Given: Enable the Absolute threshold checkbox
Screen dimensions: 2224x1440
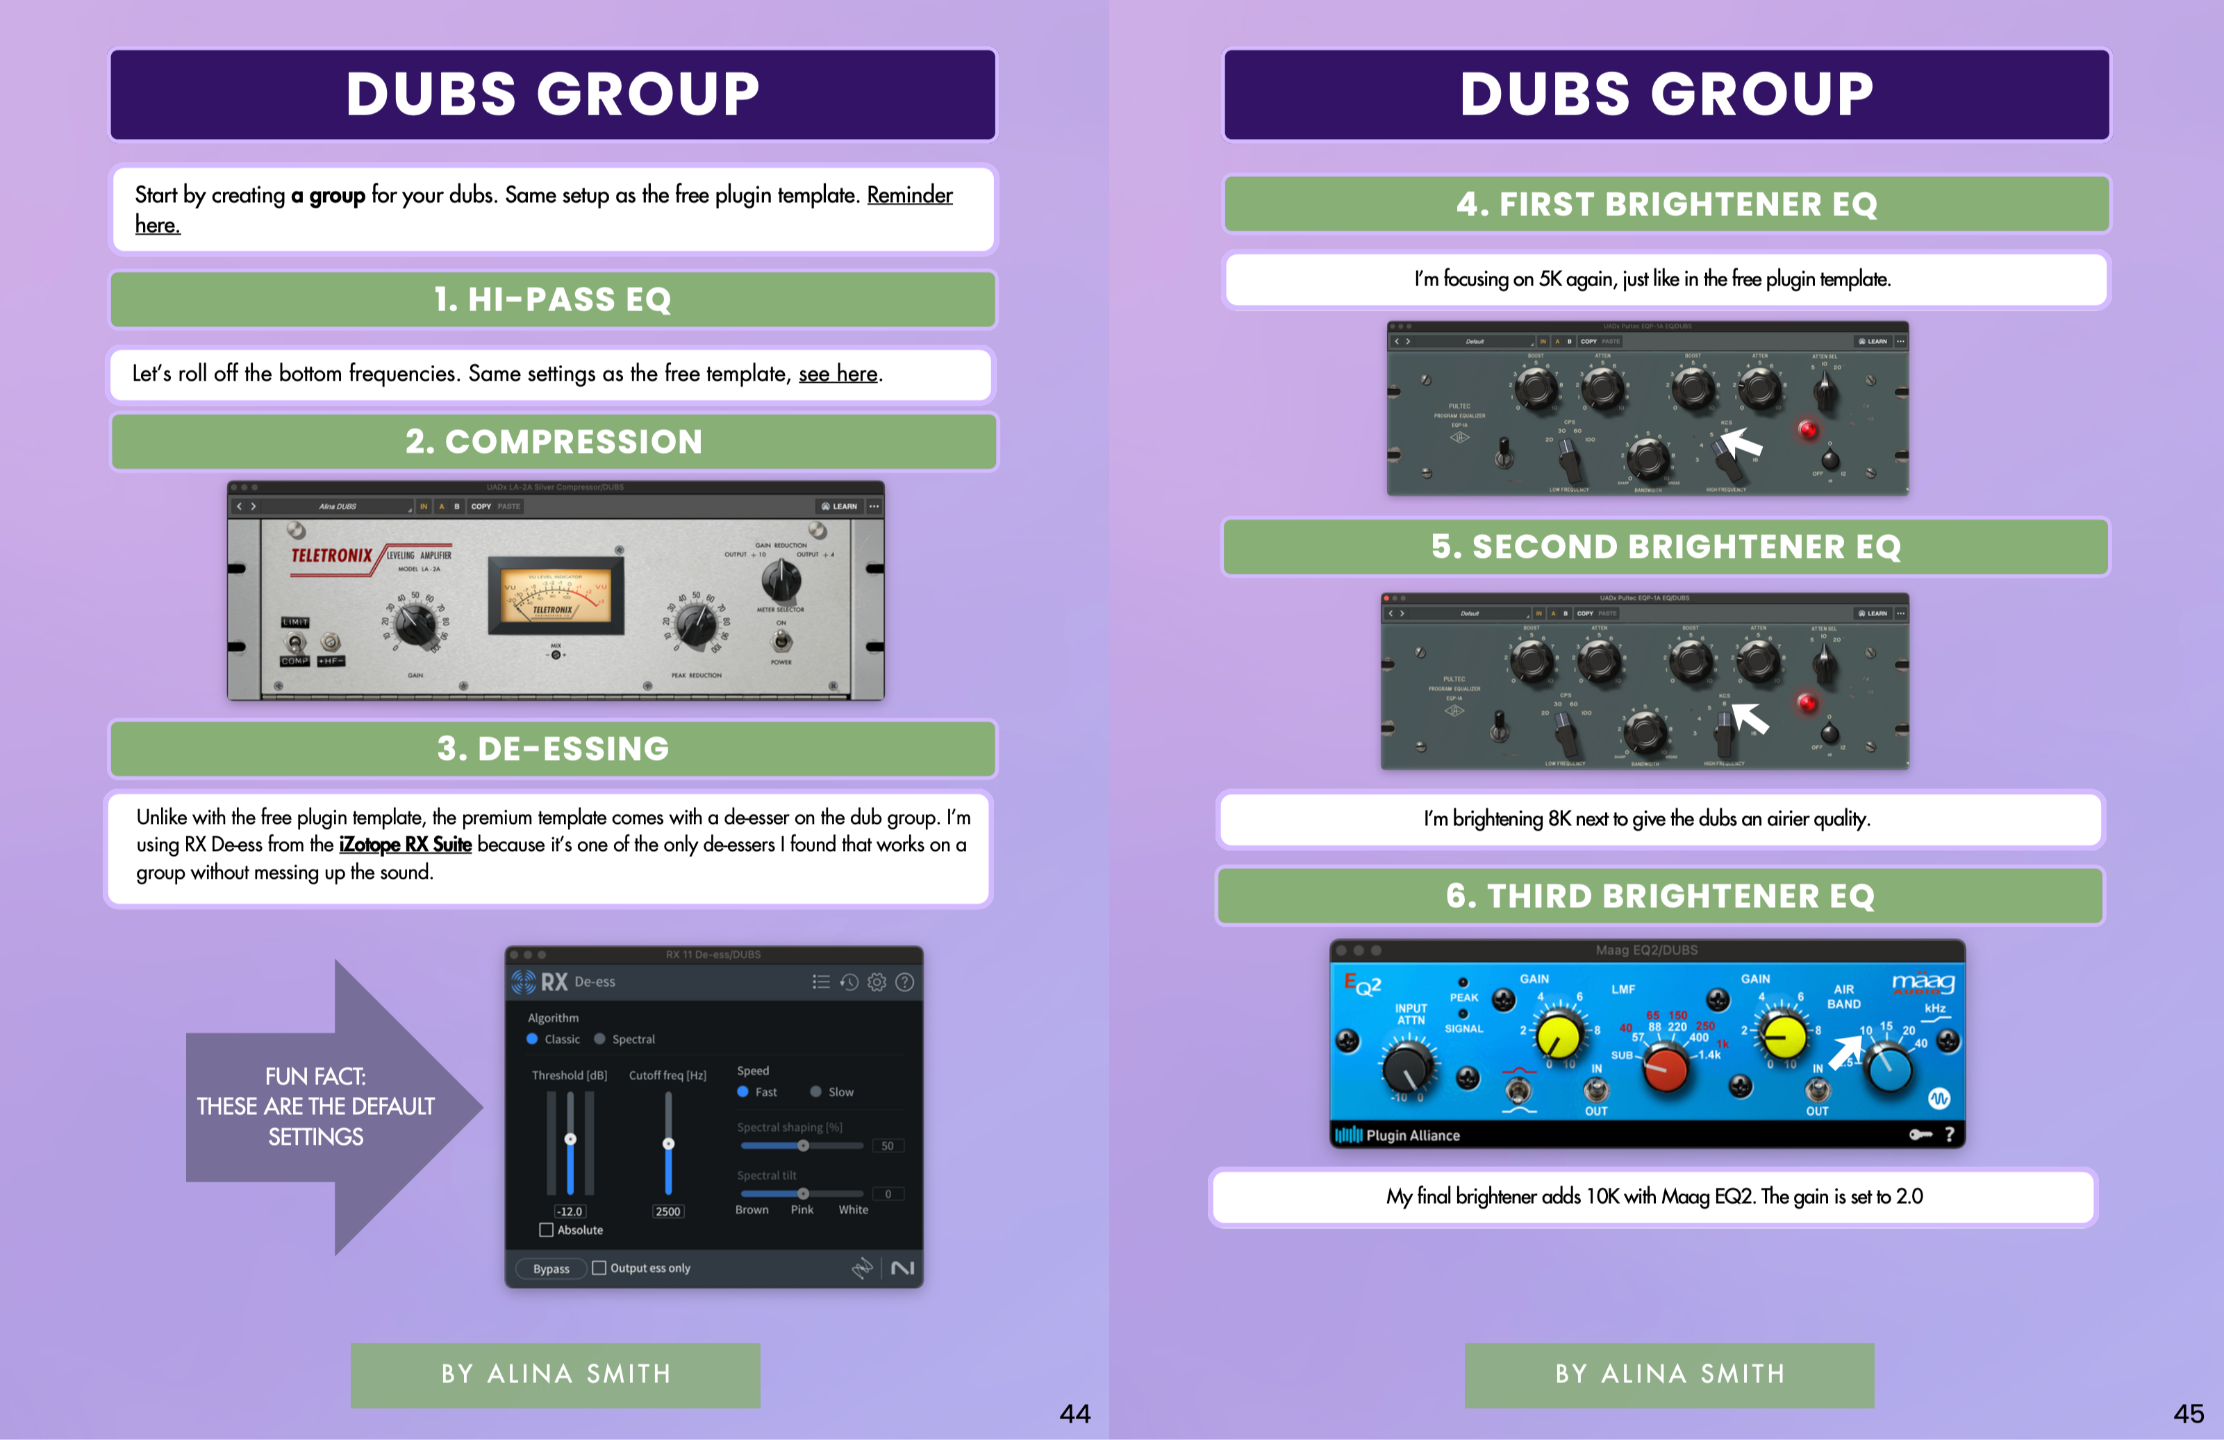Looking at the screenshot, I should (546, 1230).
